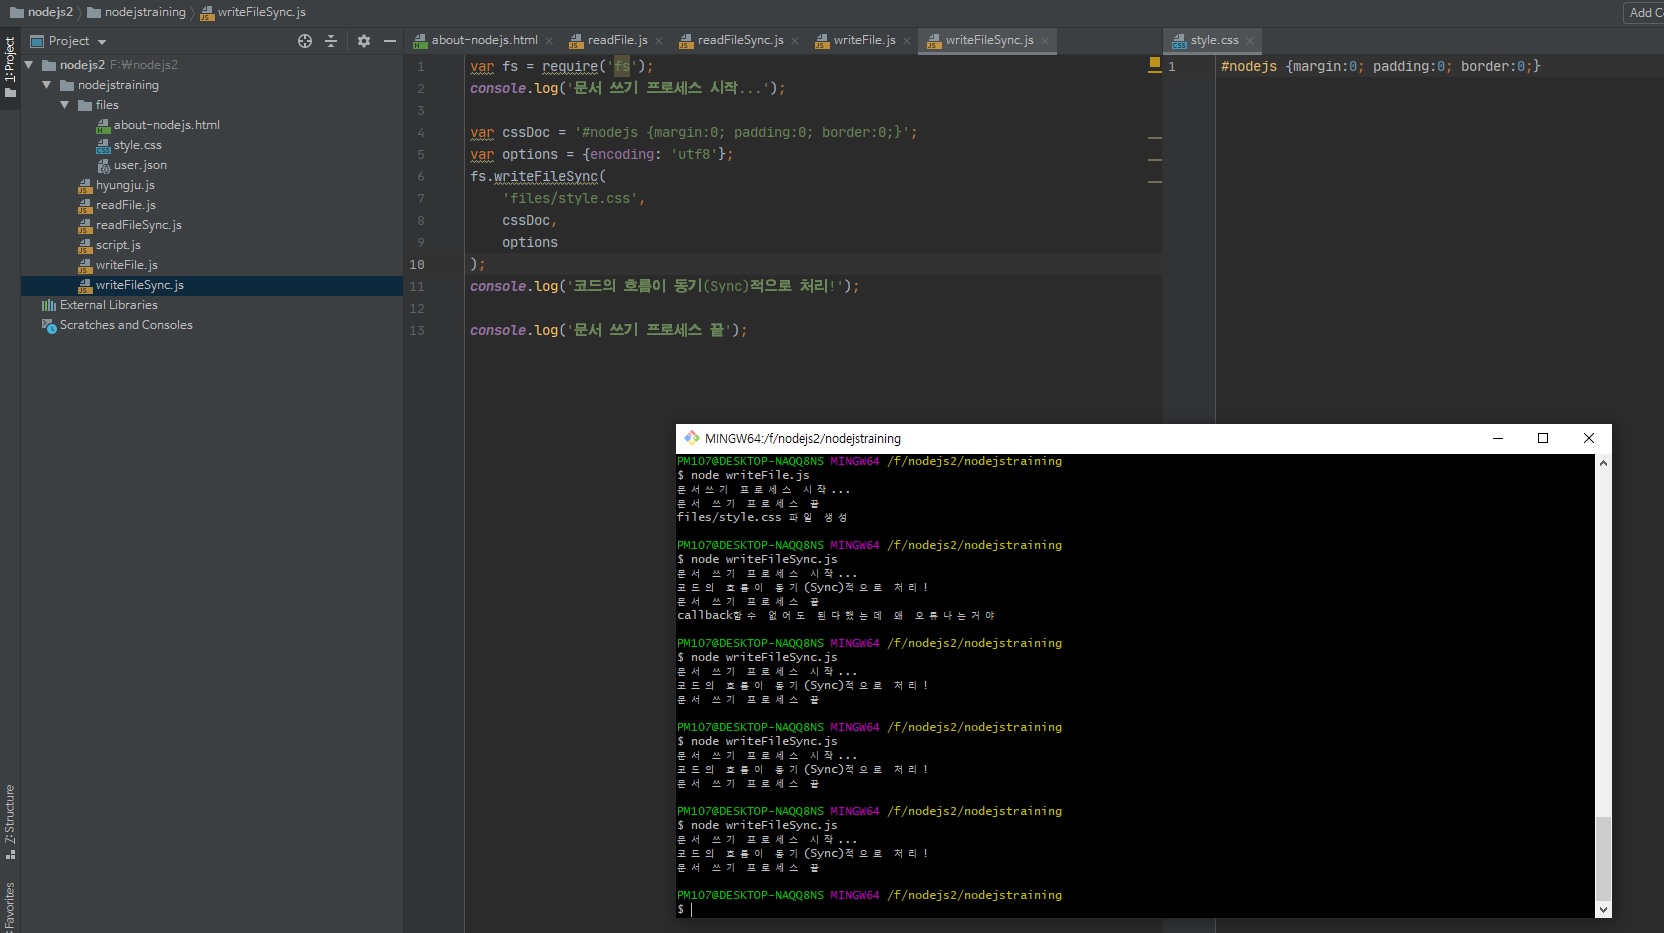Open user.json from the project tree

(139, 165)
